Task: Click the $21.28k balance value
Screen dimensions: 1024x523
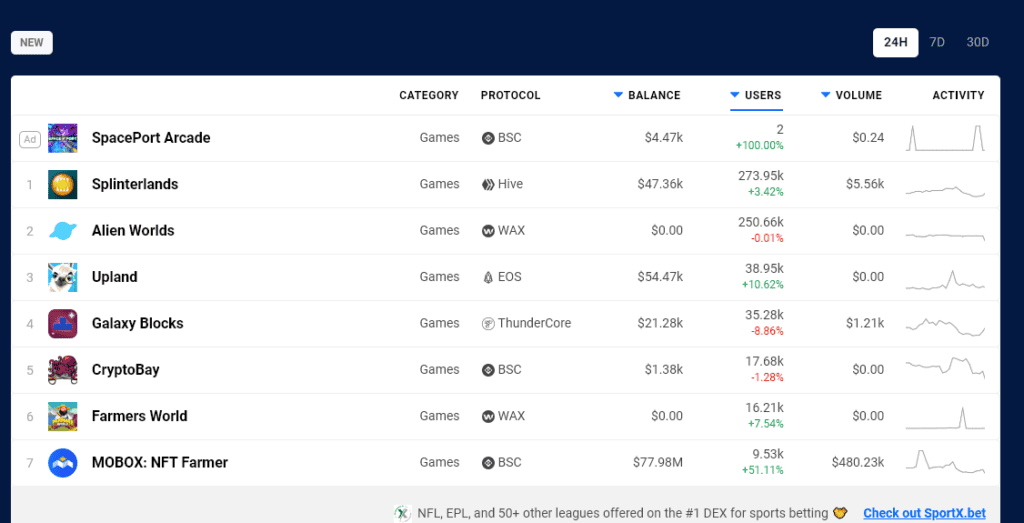Action: point(660,324)
